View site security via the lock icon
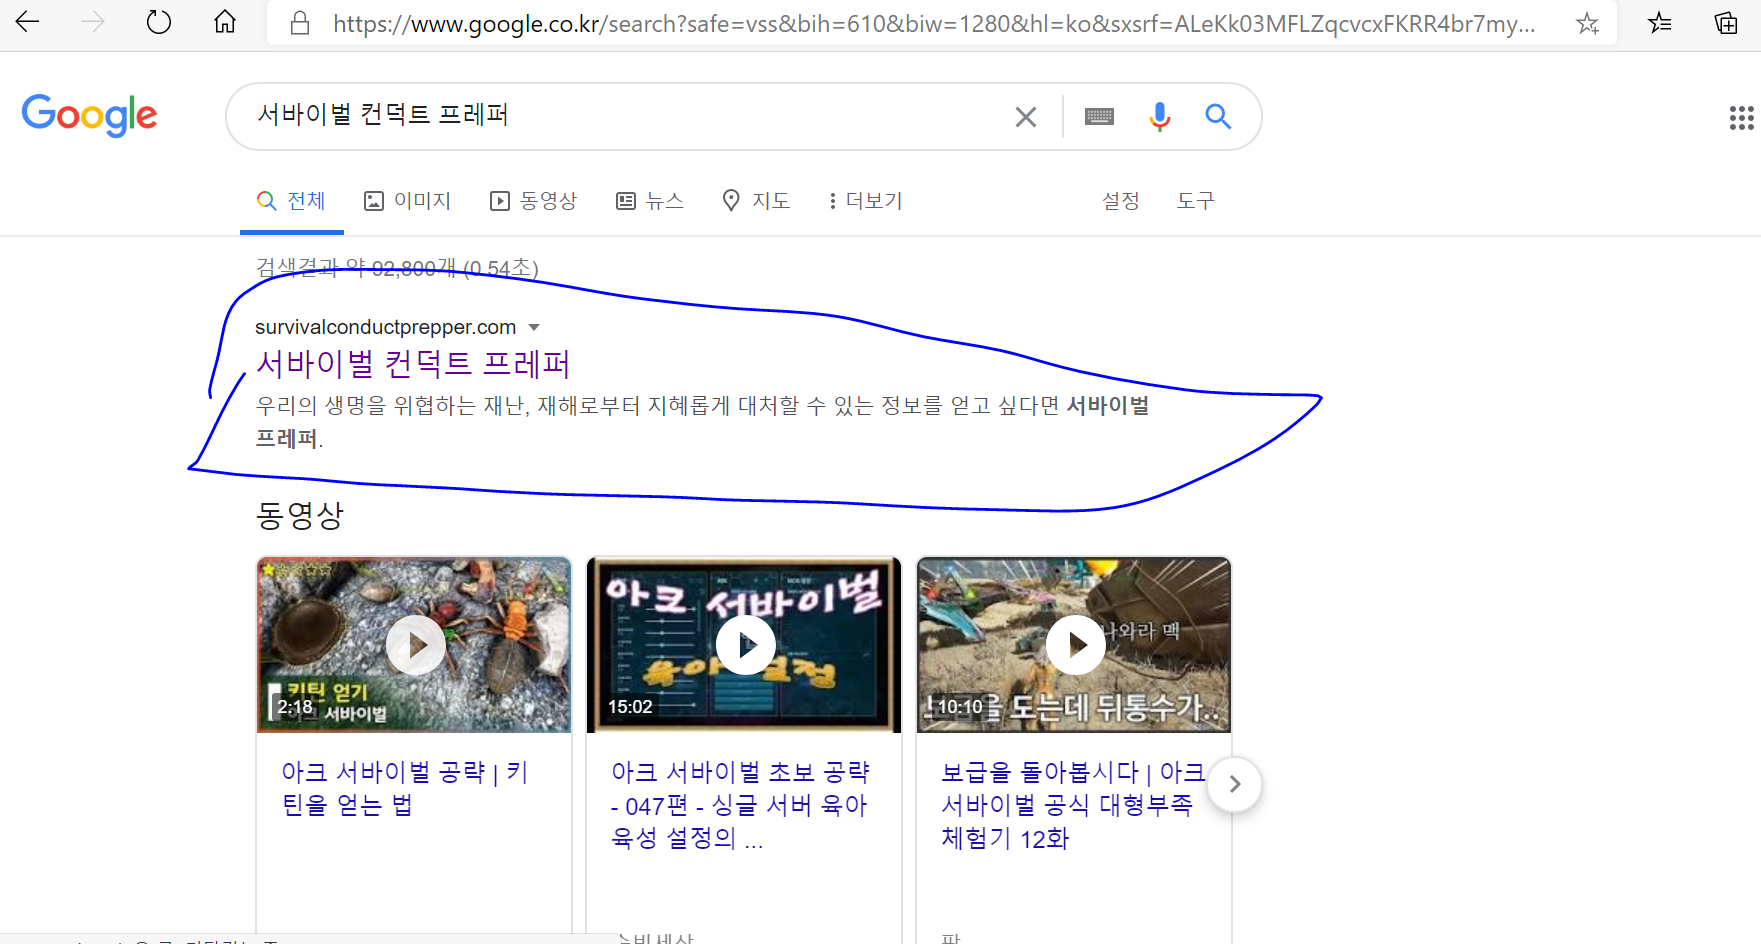1761x944 pixels. [x=300, y=23]
